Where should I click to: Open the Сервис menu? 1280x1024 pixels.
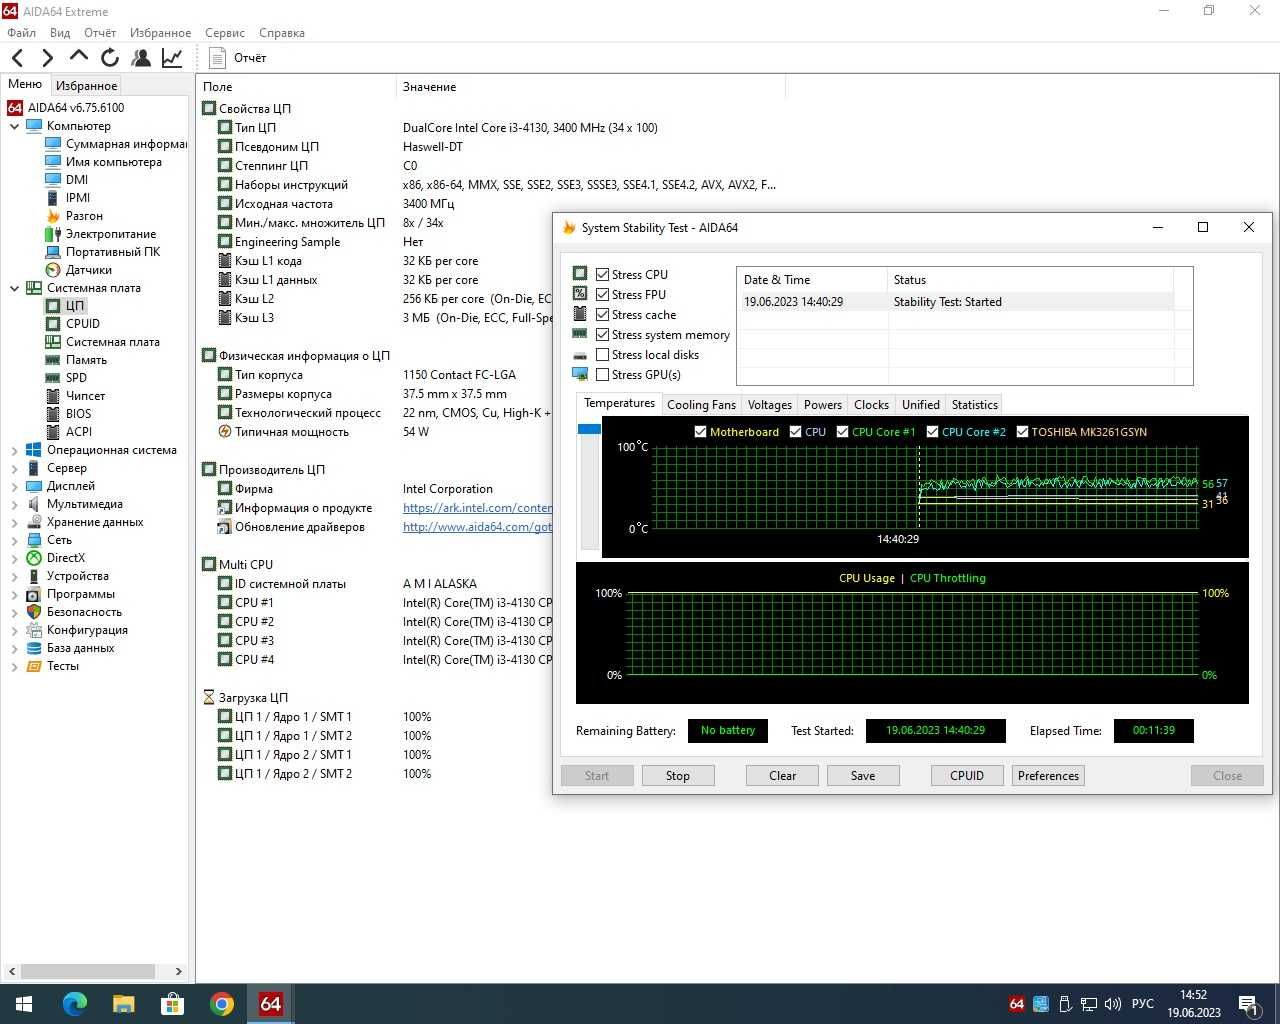[x=225, y=33]
